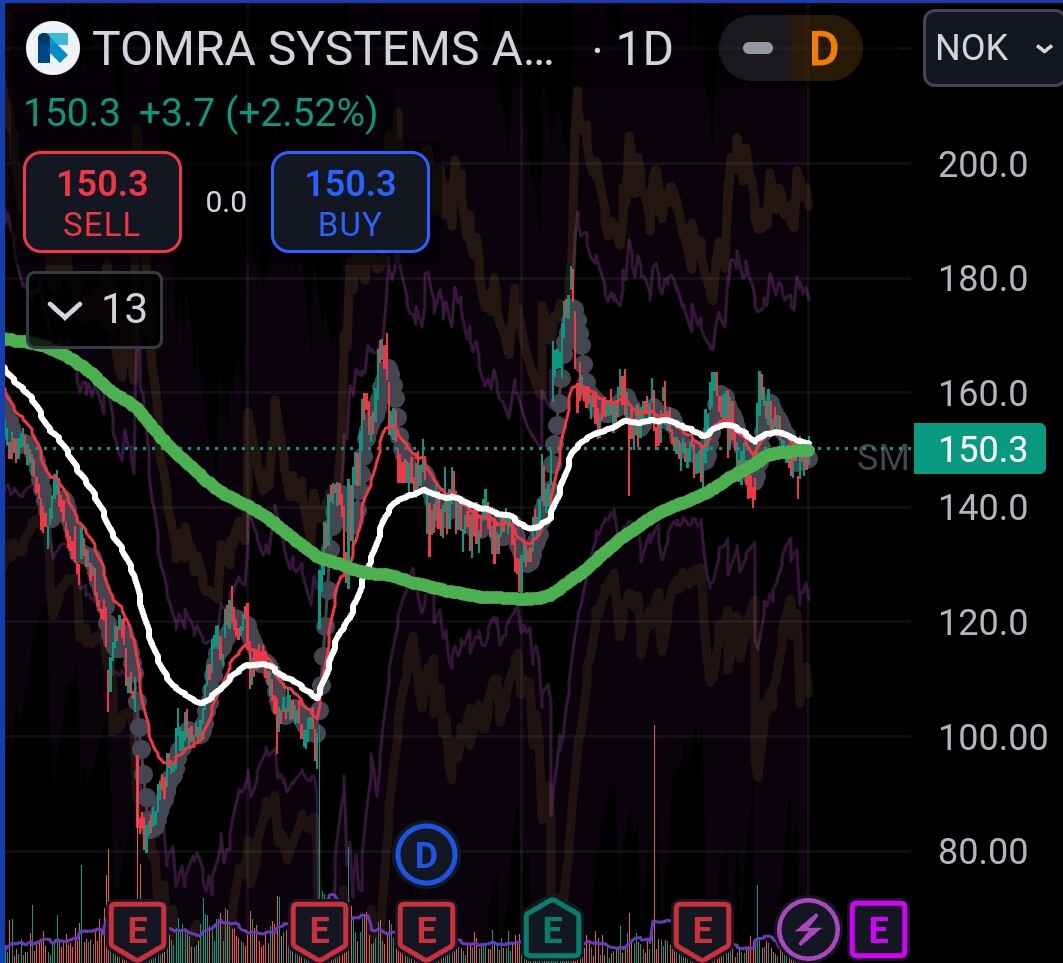Image resolution: width=1063 pixels, height=963 pixels.
Task: Tap the leftmost red E earnings marker
Action: pyautogui.click(x=138, y=930)
